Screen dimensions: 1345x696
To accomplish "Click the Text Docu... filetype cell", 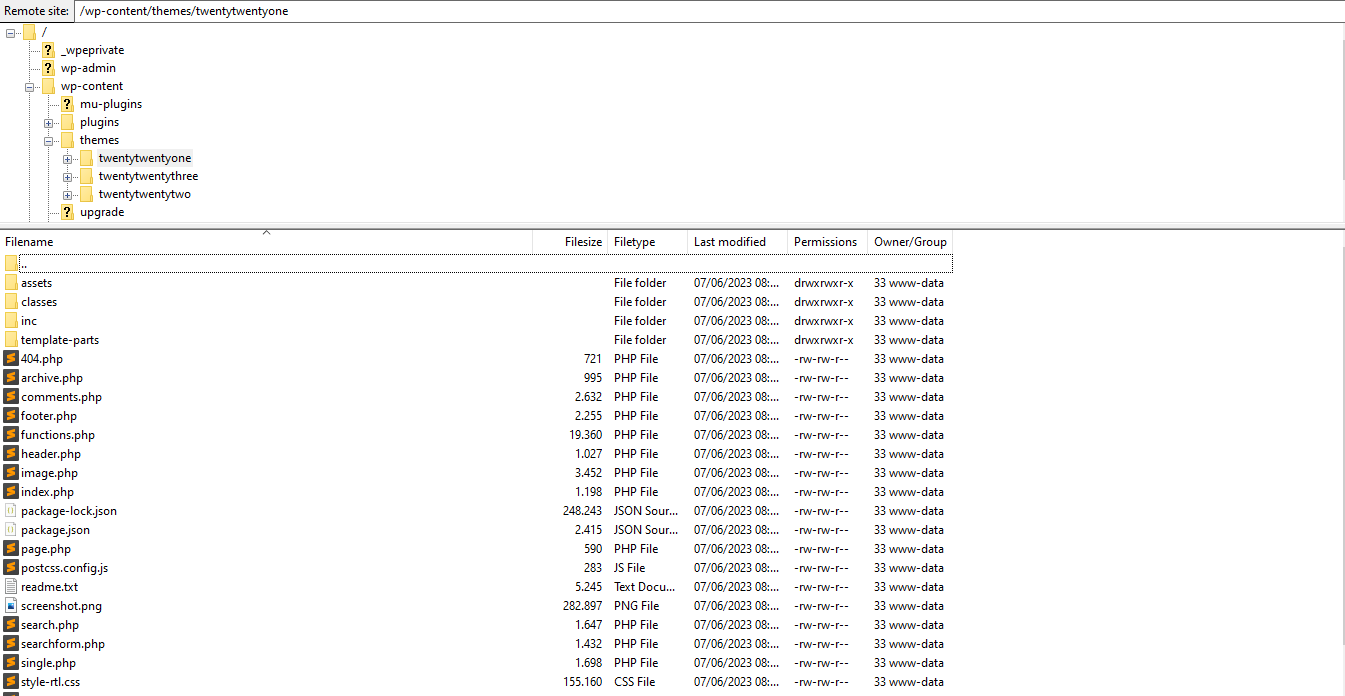I will tap(646, 587).
